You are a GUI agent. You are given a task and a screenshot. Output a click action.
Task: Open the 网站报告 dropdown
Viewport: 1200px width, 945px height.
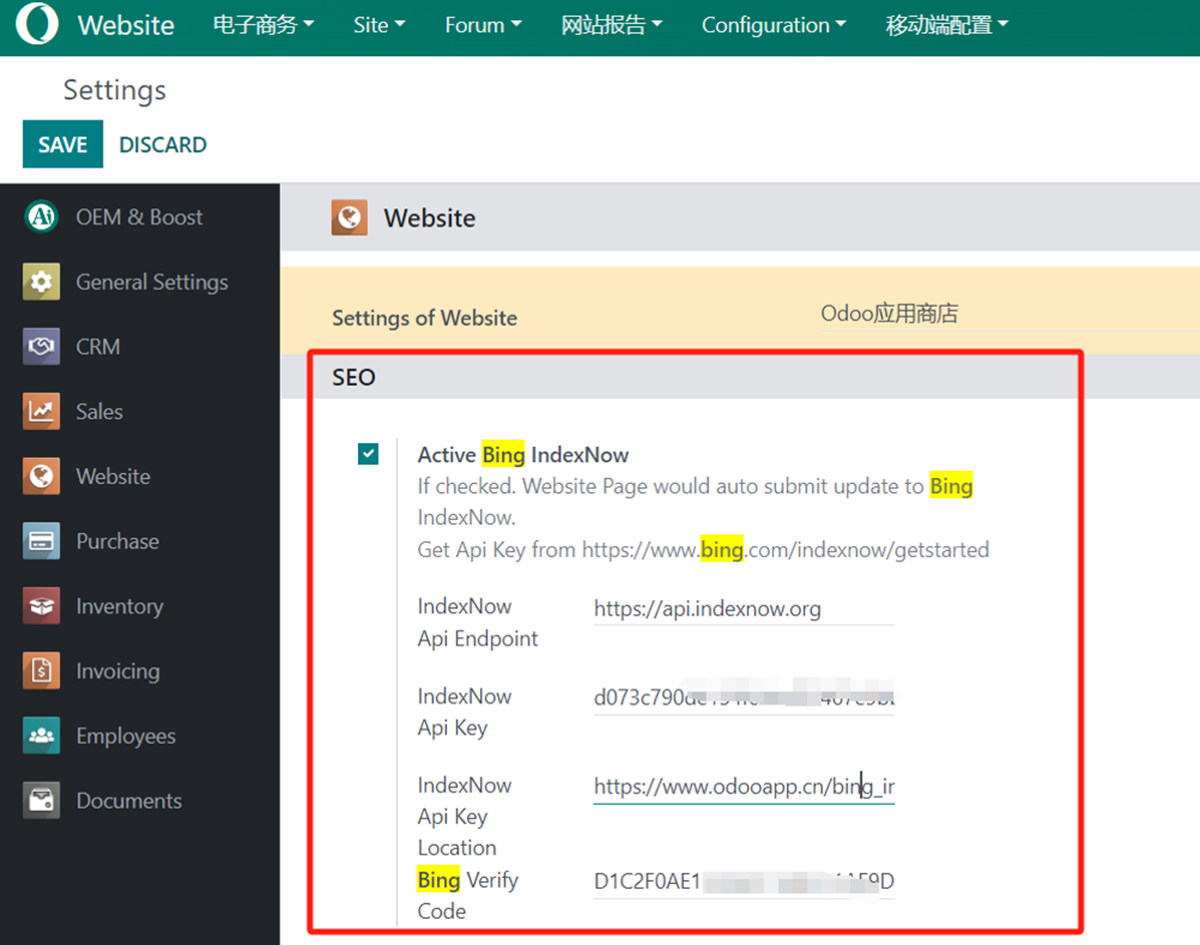coord(612,25)
